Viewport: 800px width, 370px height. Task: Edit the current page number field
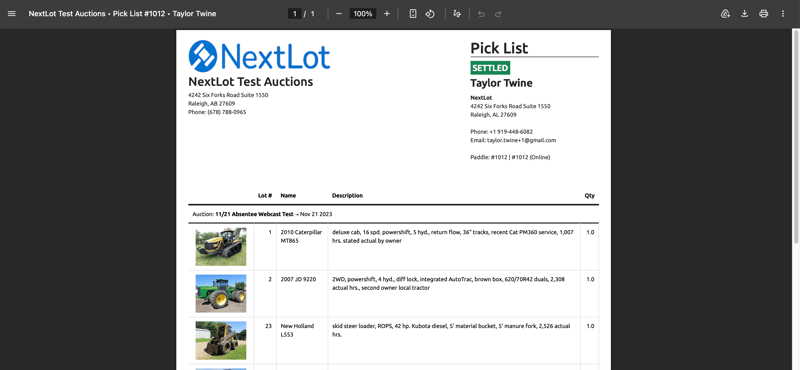coord(294,14)
